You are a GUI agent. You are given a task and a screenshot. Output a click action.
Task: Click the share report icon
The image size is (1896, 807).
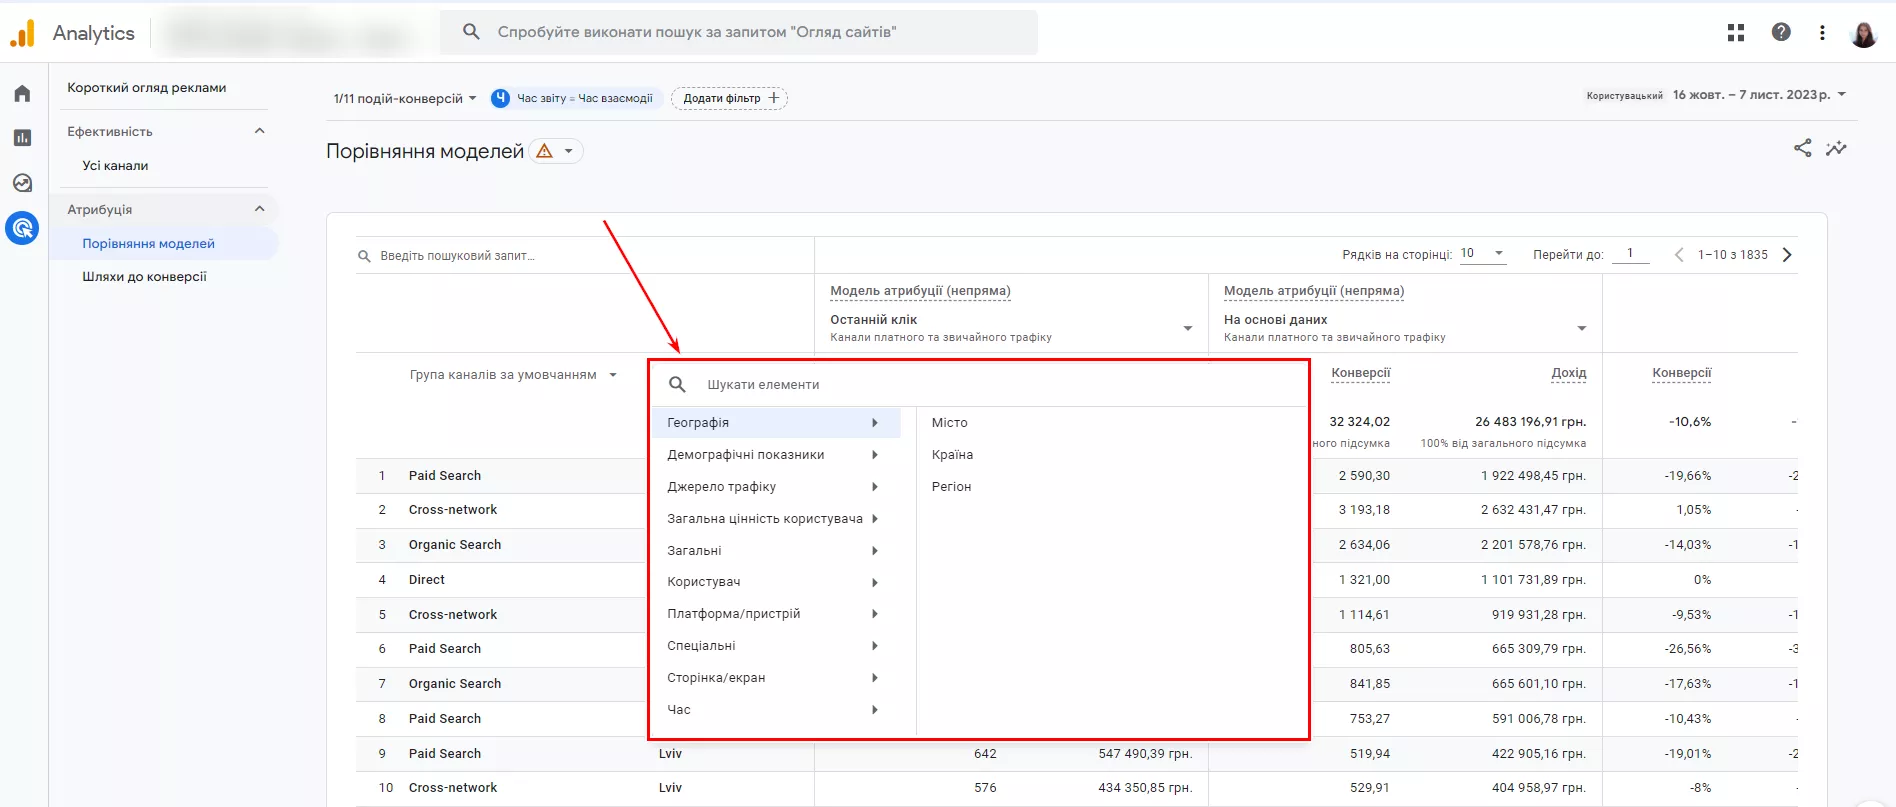(1802, 148)
